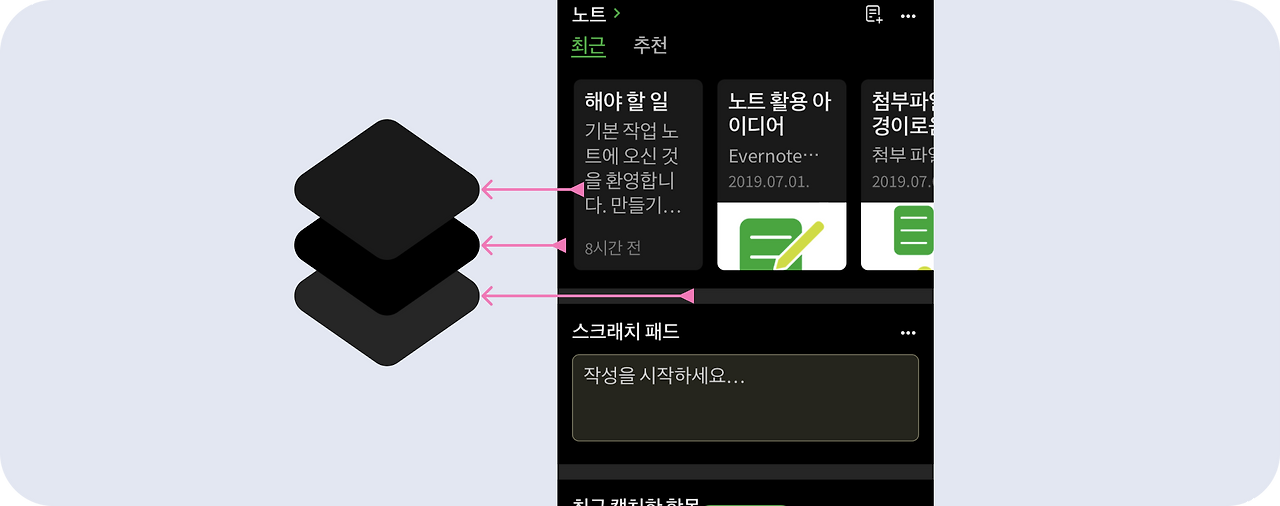Open the 스크래치 패드 more options menu

click(908, 333)
